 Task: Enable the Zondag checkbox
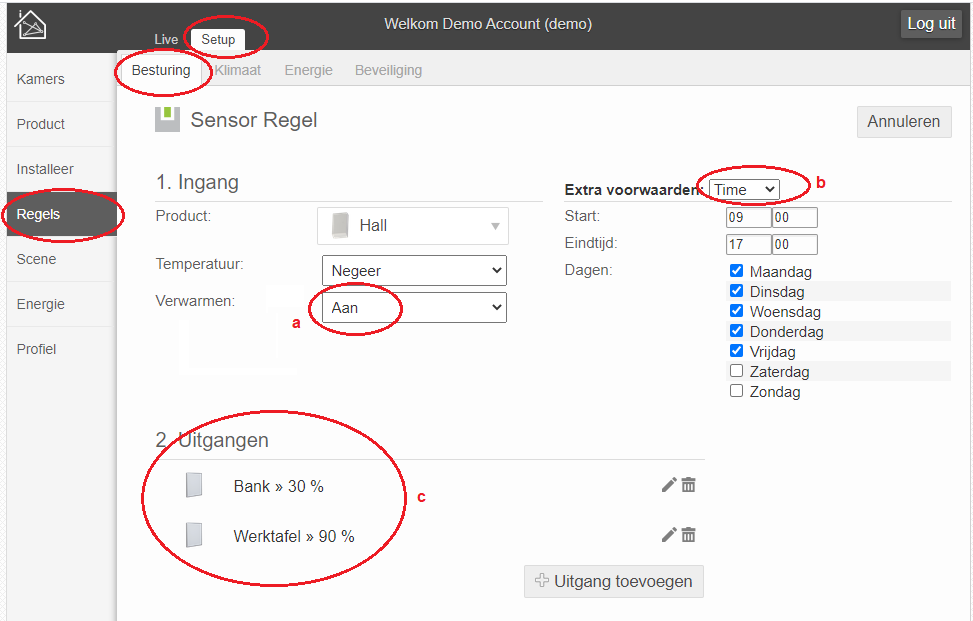[737, 391]
